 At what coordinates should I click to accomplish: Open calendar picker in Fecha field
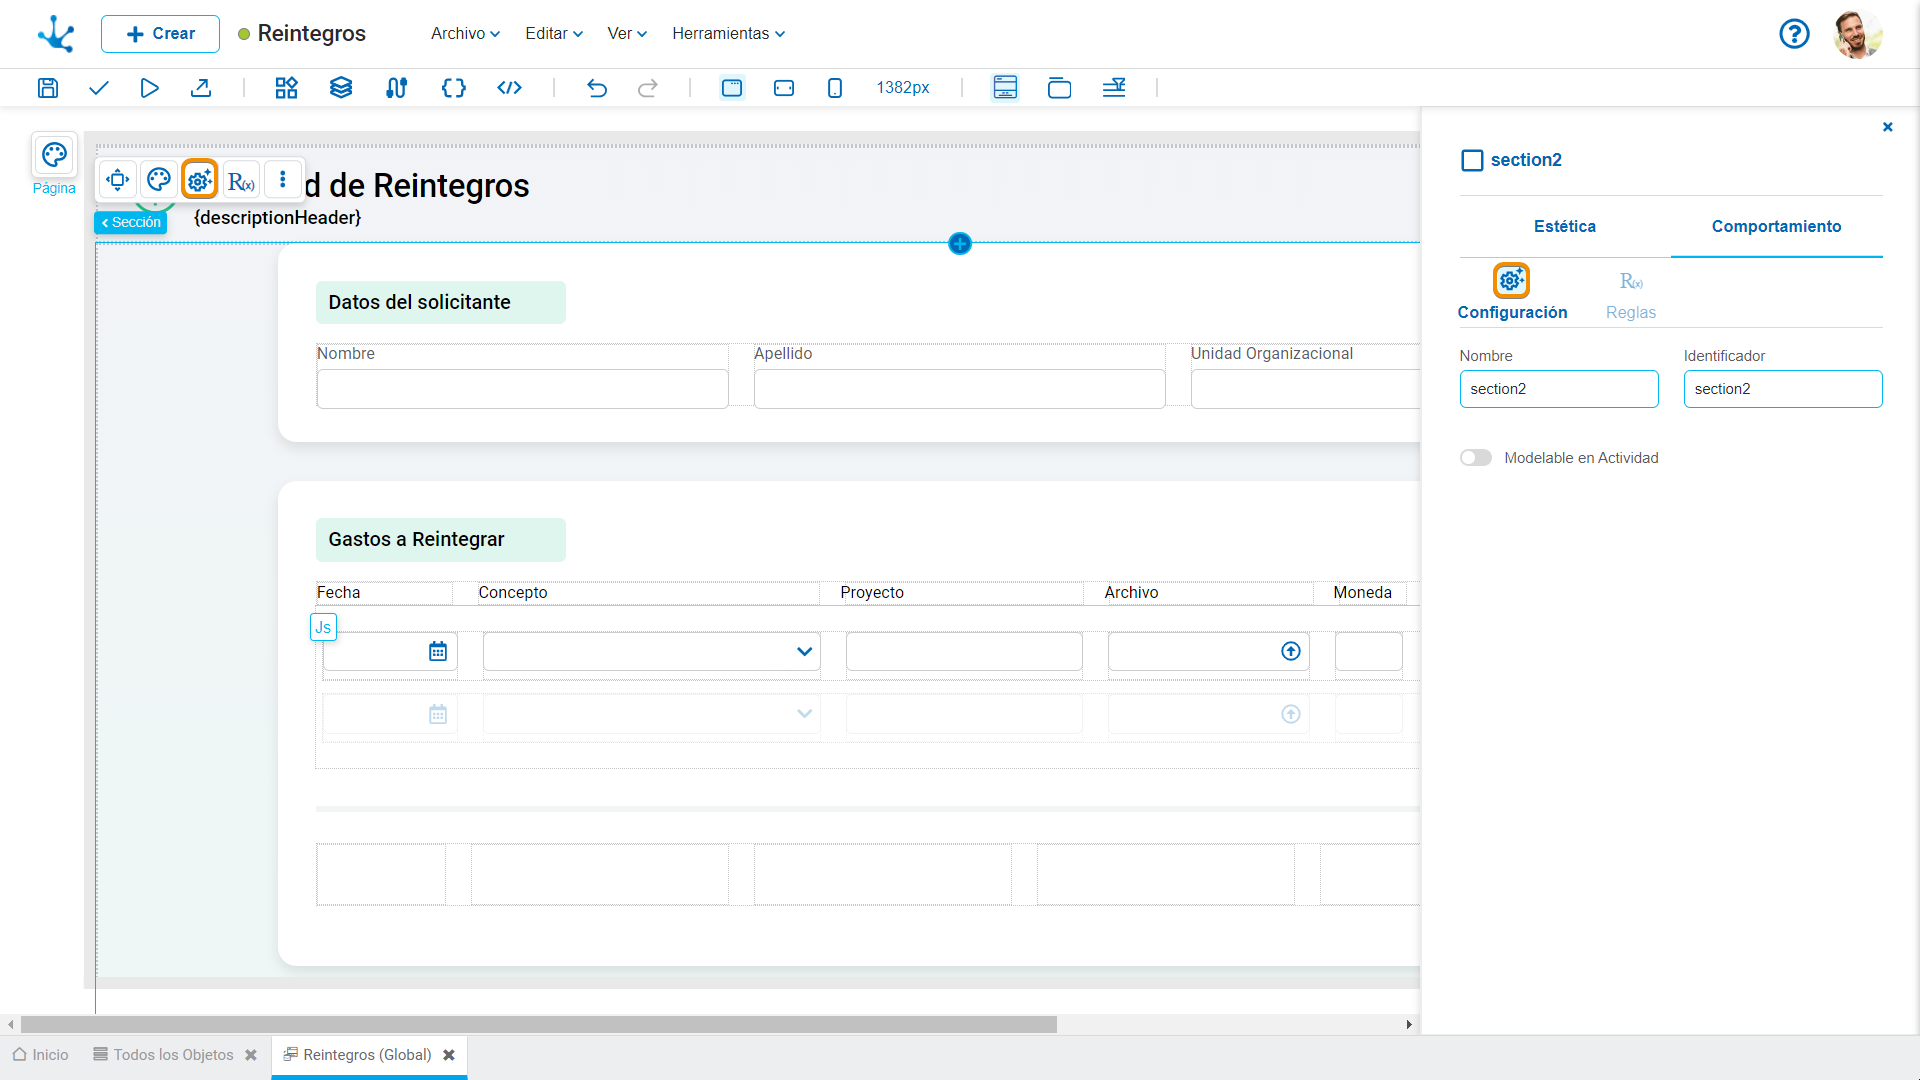click(438, 652)
